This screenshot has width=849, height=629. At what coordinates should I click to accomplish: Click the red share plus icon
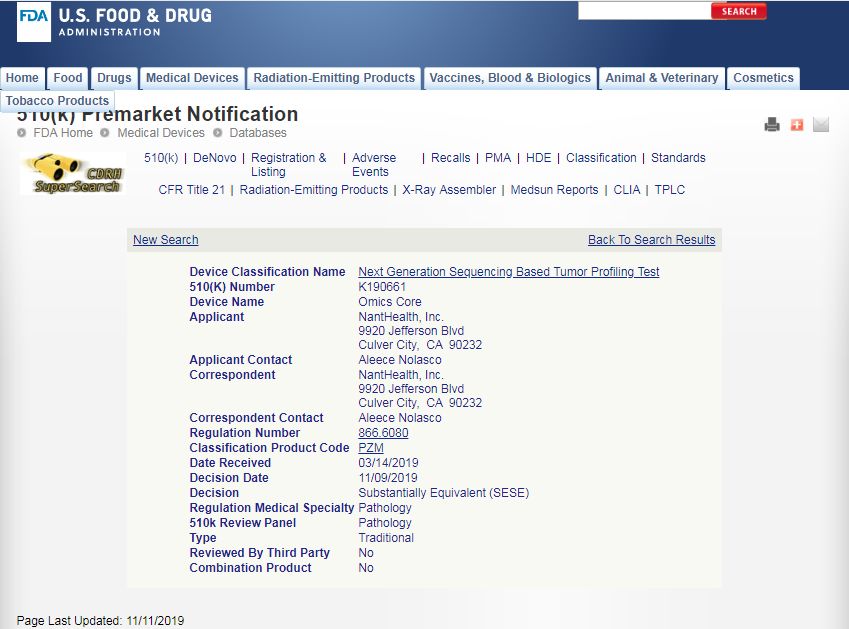(x=797, y=125)
